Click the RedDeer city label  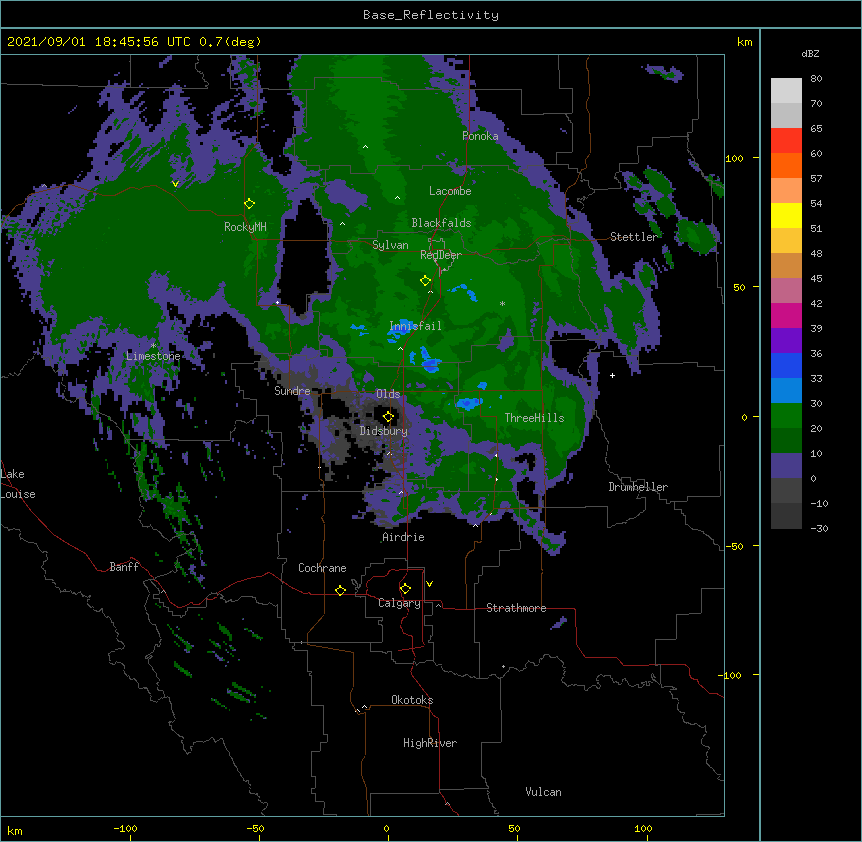441,255
